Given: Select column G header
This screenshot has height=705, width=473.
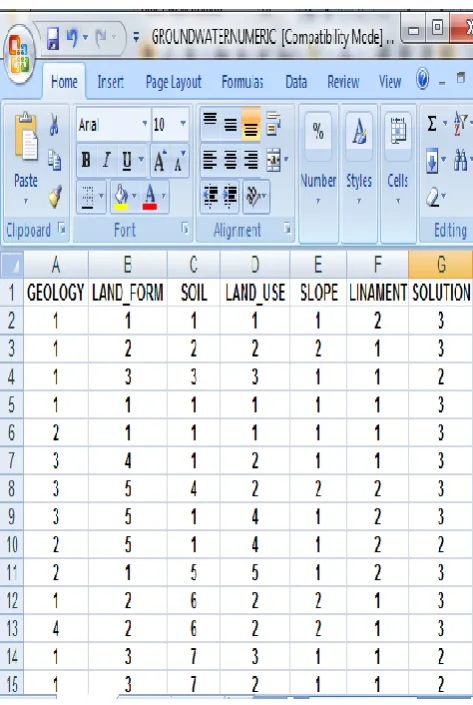Looking at the screenshot, I should tap(441, 265).
